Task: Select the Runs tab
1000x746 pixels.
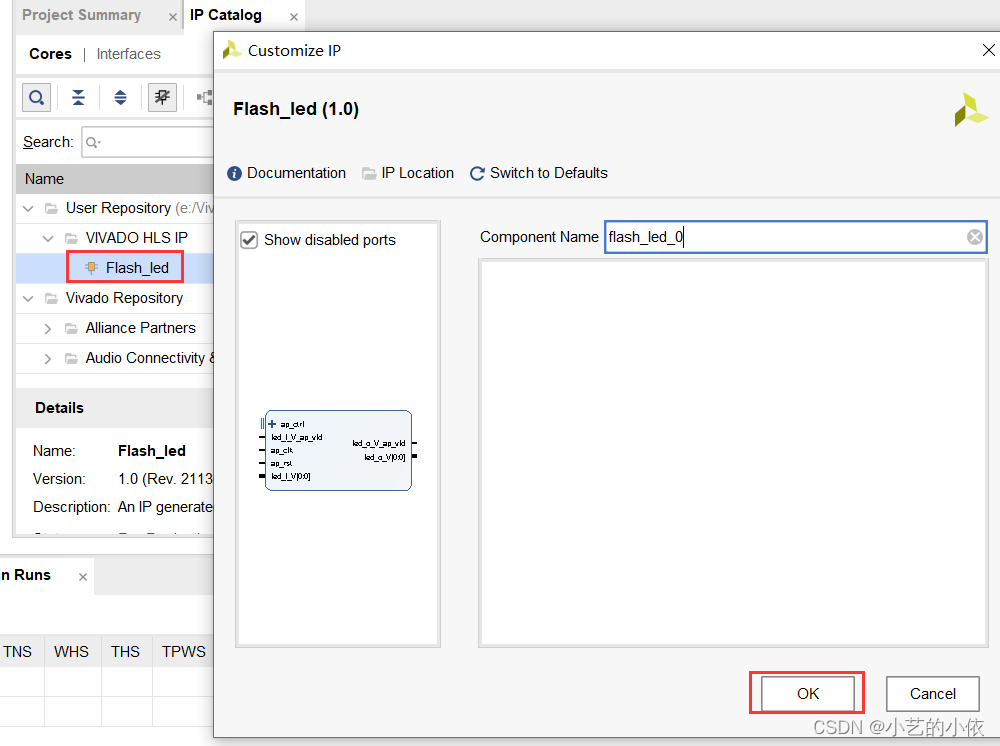Action: pyautogui.click(x=27, y=575)
